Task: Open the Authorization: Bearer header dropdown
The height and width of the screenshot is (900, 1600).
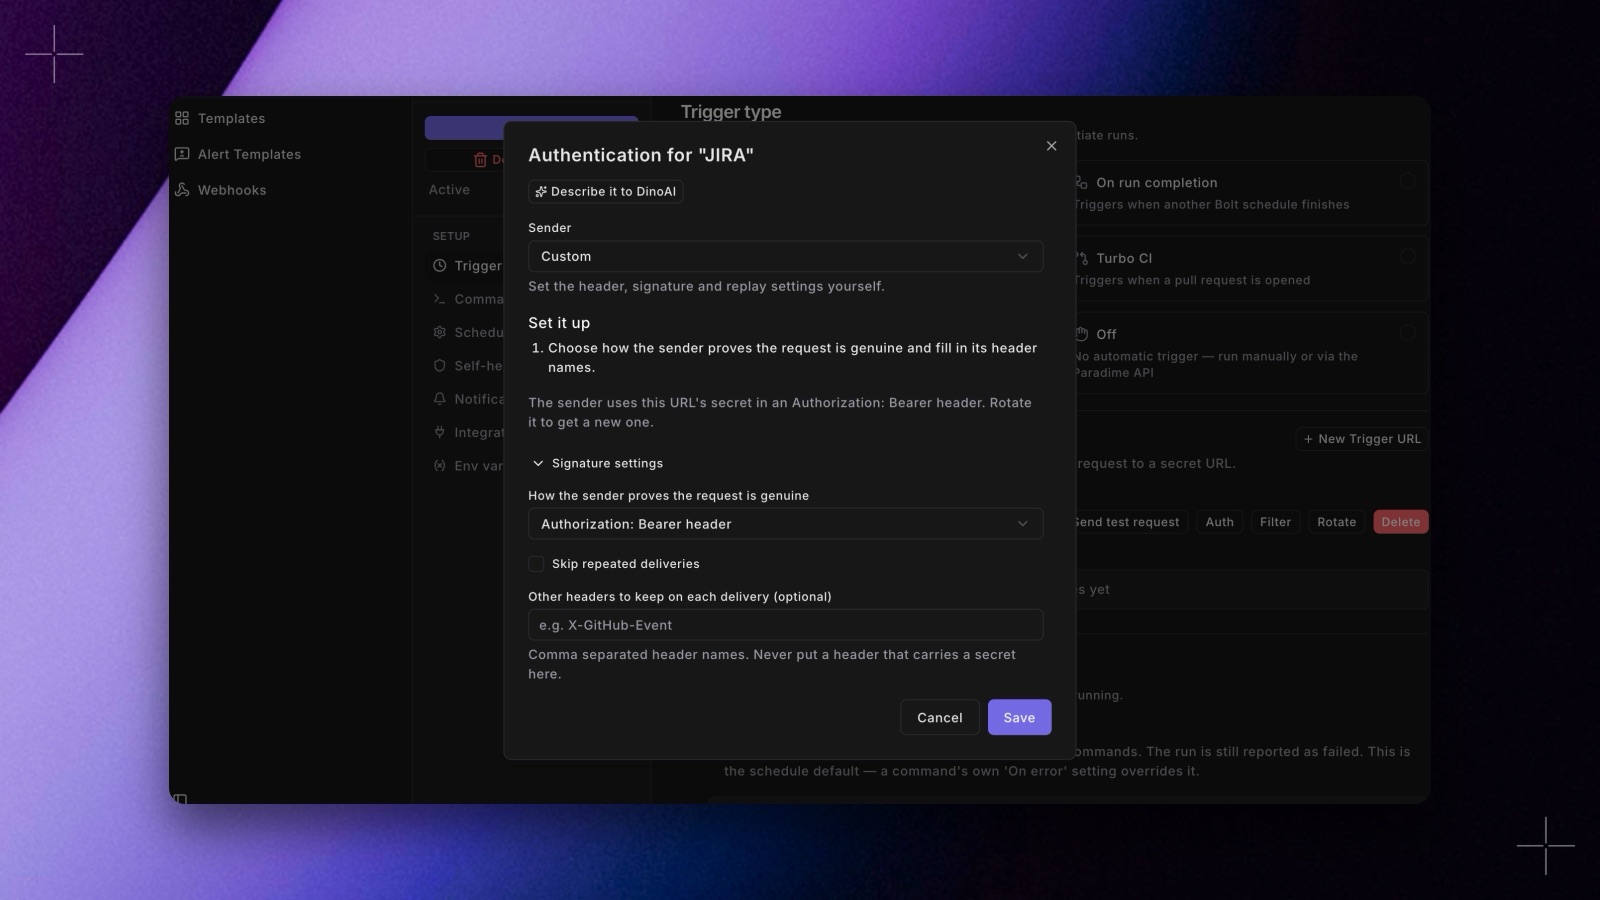Action: 785,524
